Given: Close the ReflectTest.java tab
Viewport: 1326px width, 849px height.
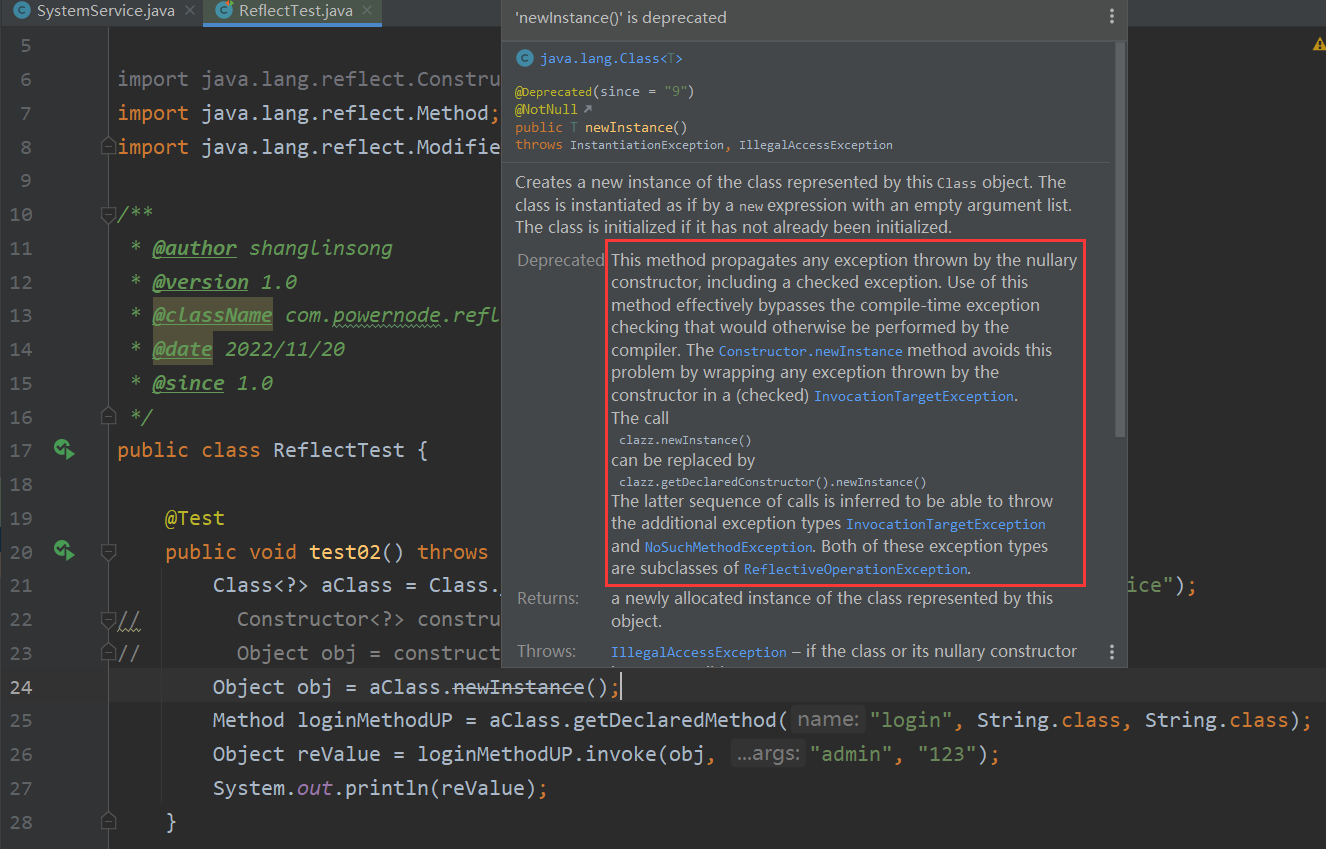Looking at the screenshot, I should 369,12.
